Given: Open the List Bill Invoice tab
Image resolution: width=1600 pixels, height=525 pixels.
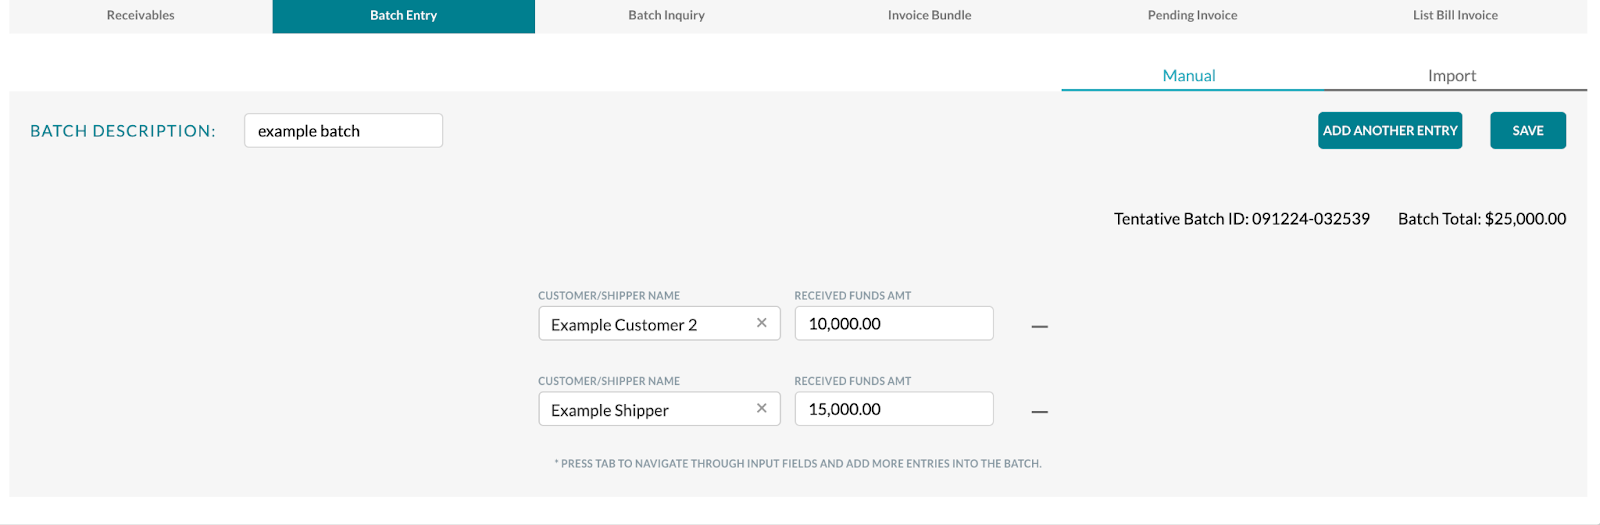Looking at the screenshot, I should [x=1456, y=16].
